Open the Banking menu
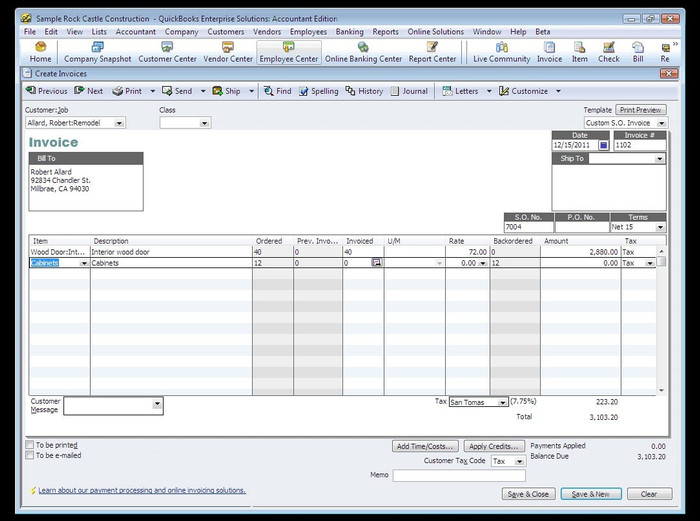 (349, 32)
